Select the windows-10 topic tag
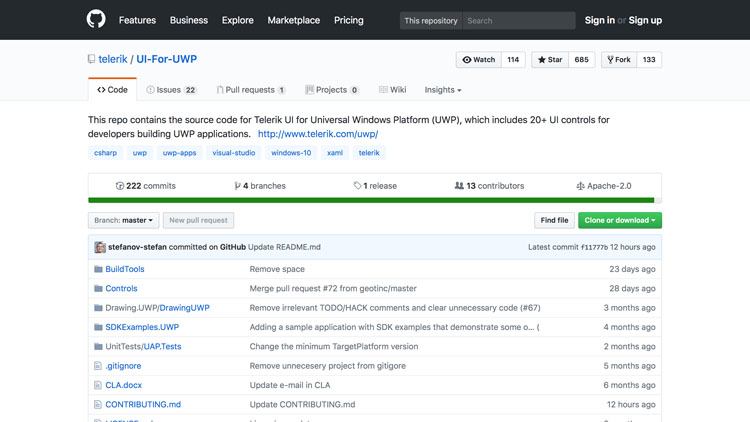This screenshot has width=750, height=422. coord(291,153)
